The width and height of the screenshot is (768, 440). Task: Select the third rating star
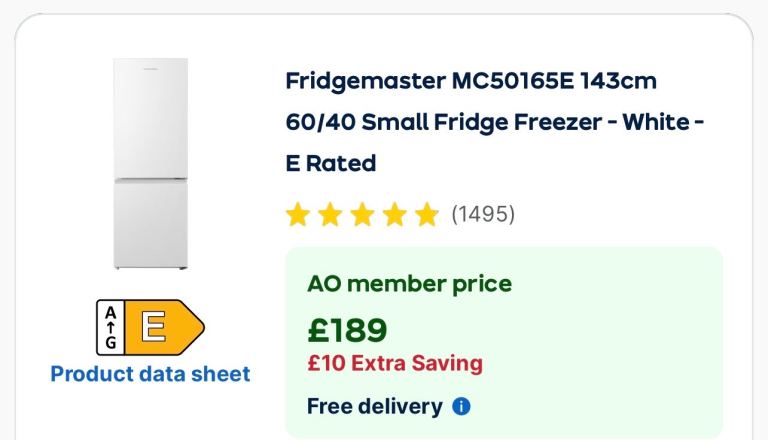tap(362, 214)
